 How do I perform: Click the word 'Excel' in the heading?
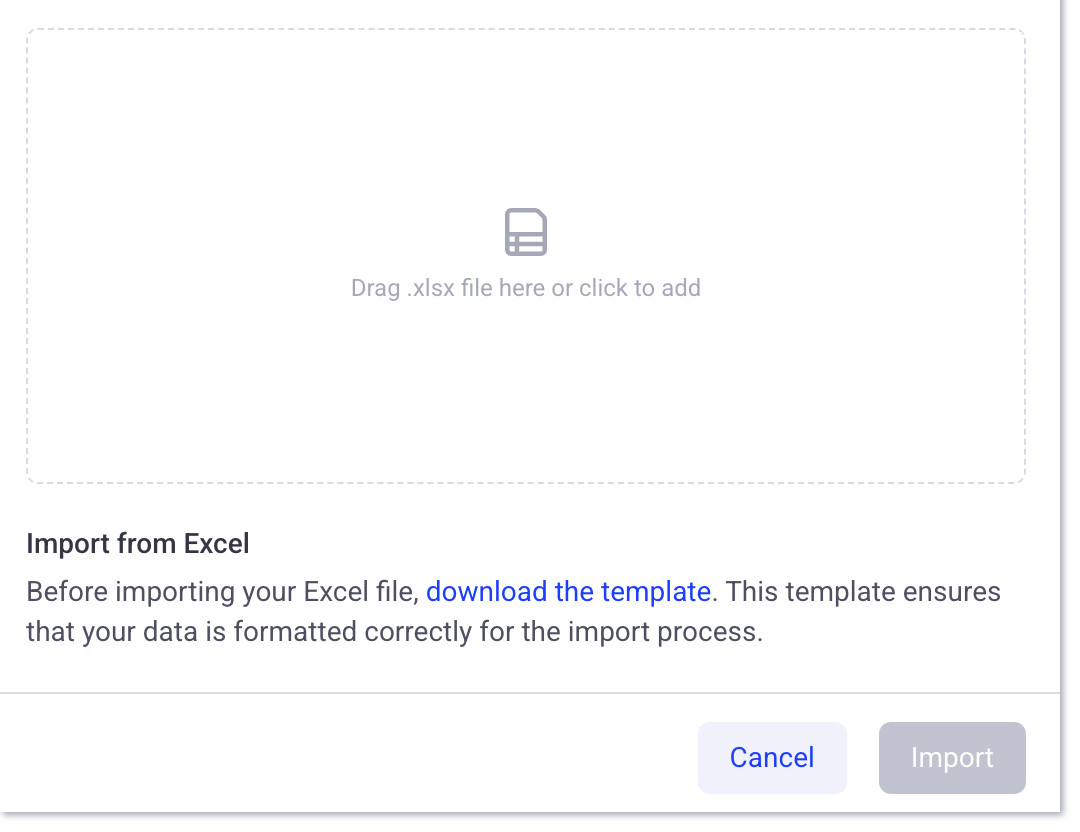click(x=216, y=544)
